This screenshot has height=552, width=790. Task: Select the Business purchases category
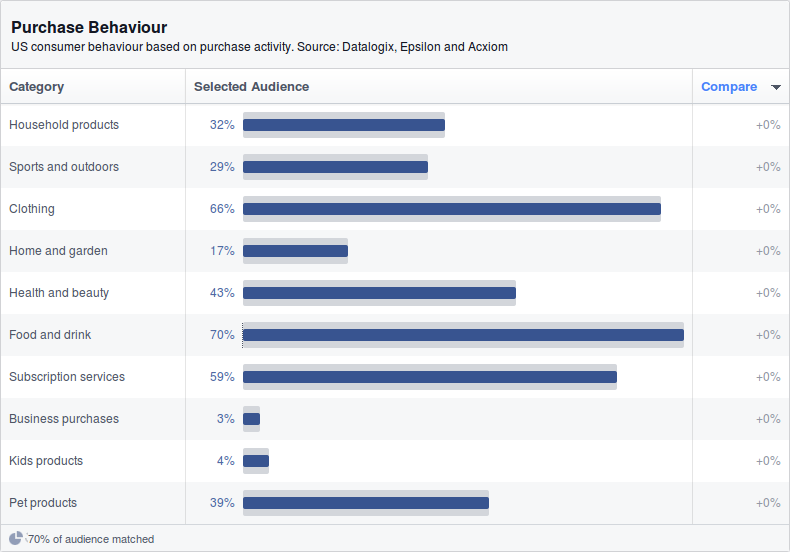(64, 419)
